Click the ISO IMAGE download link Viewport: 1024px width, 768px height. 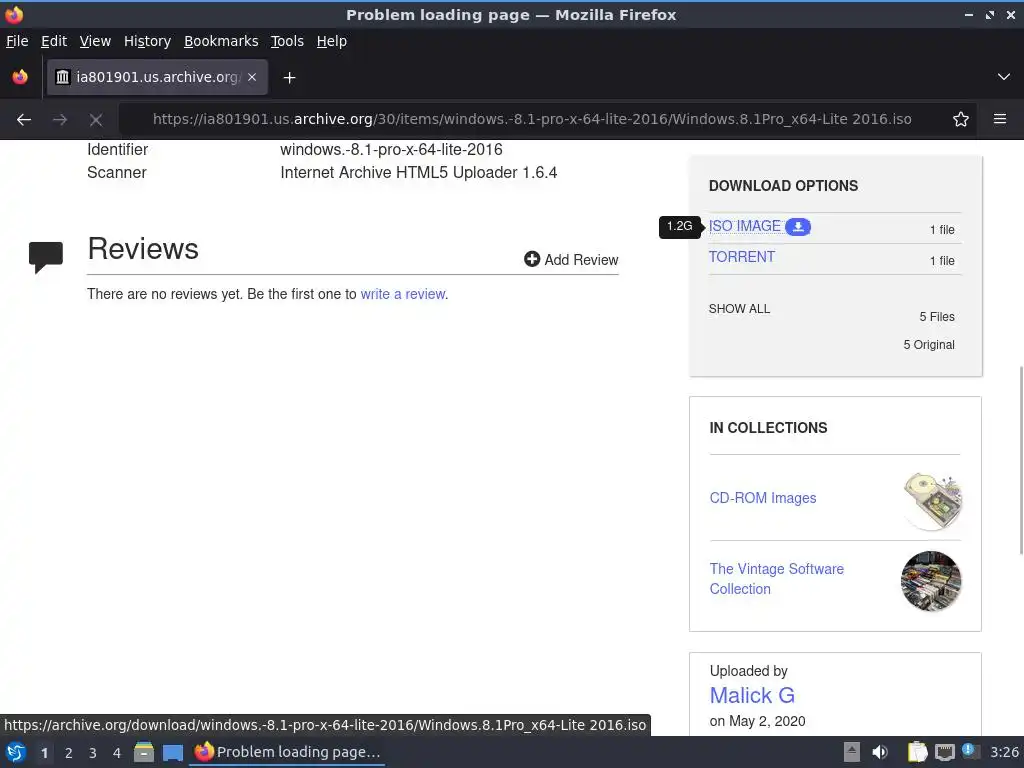click(744, 226)
